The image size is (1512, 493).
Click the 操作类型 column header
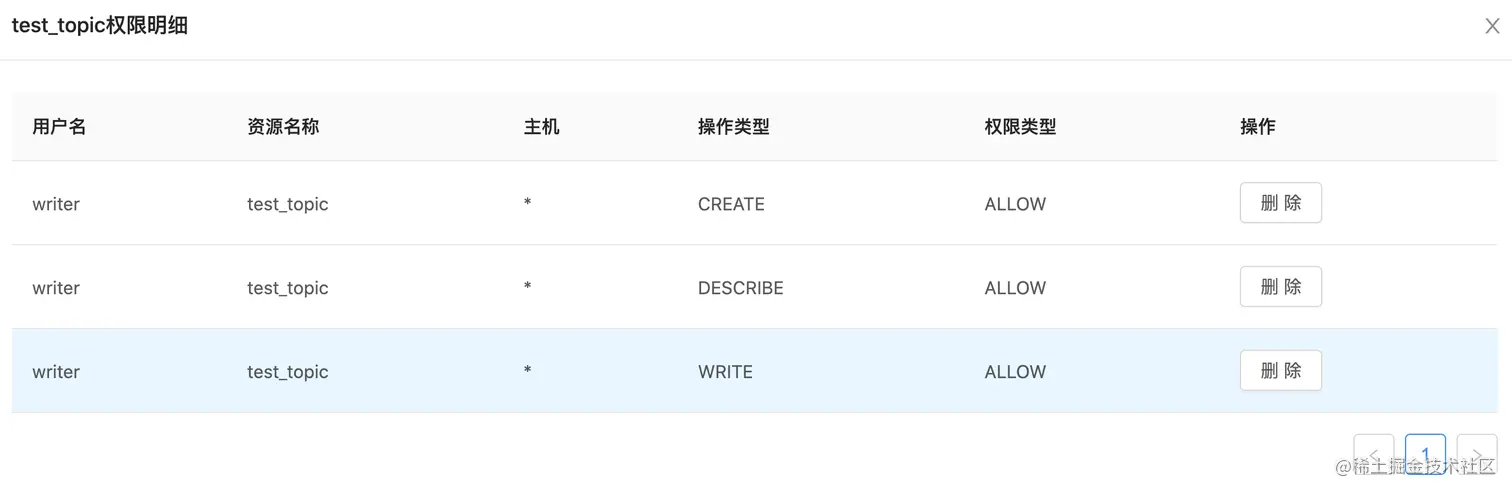coord(733,127)
